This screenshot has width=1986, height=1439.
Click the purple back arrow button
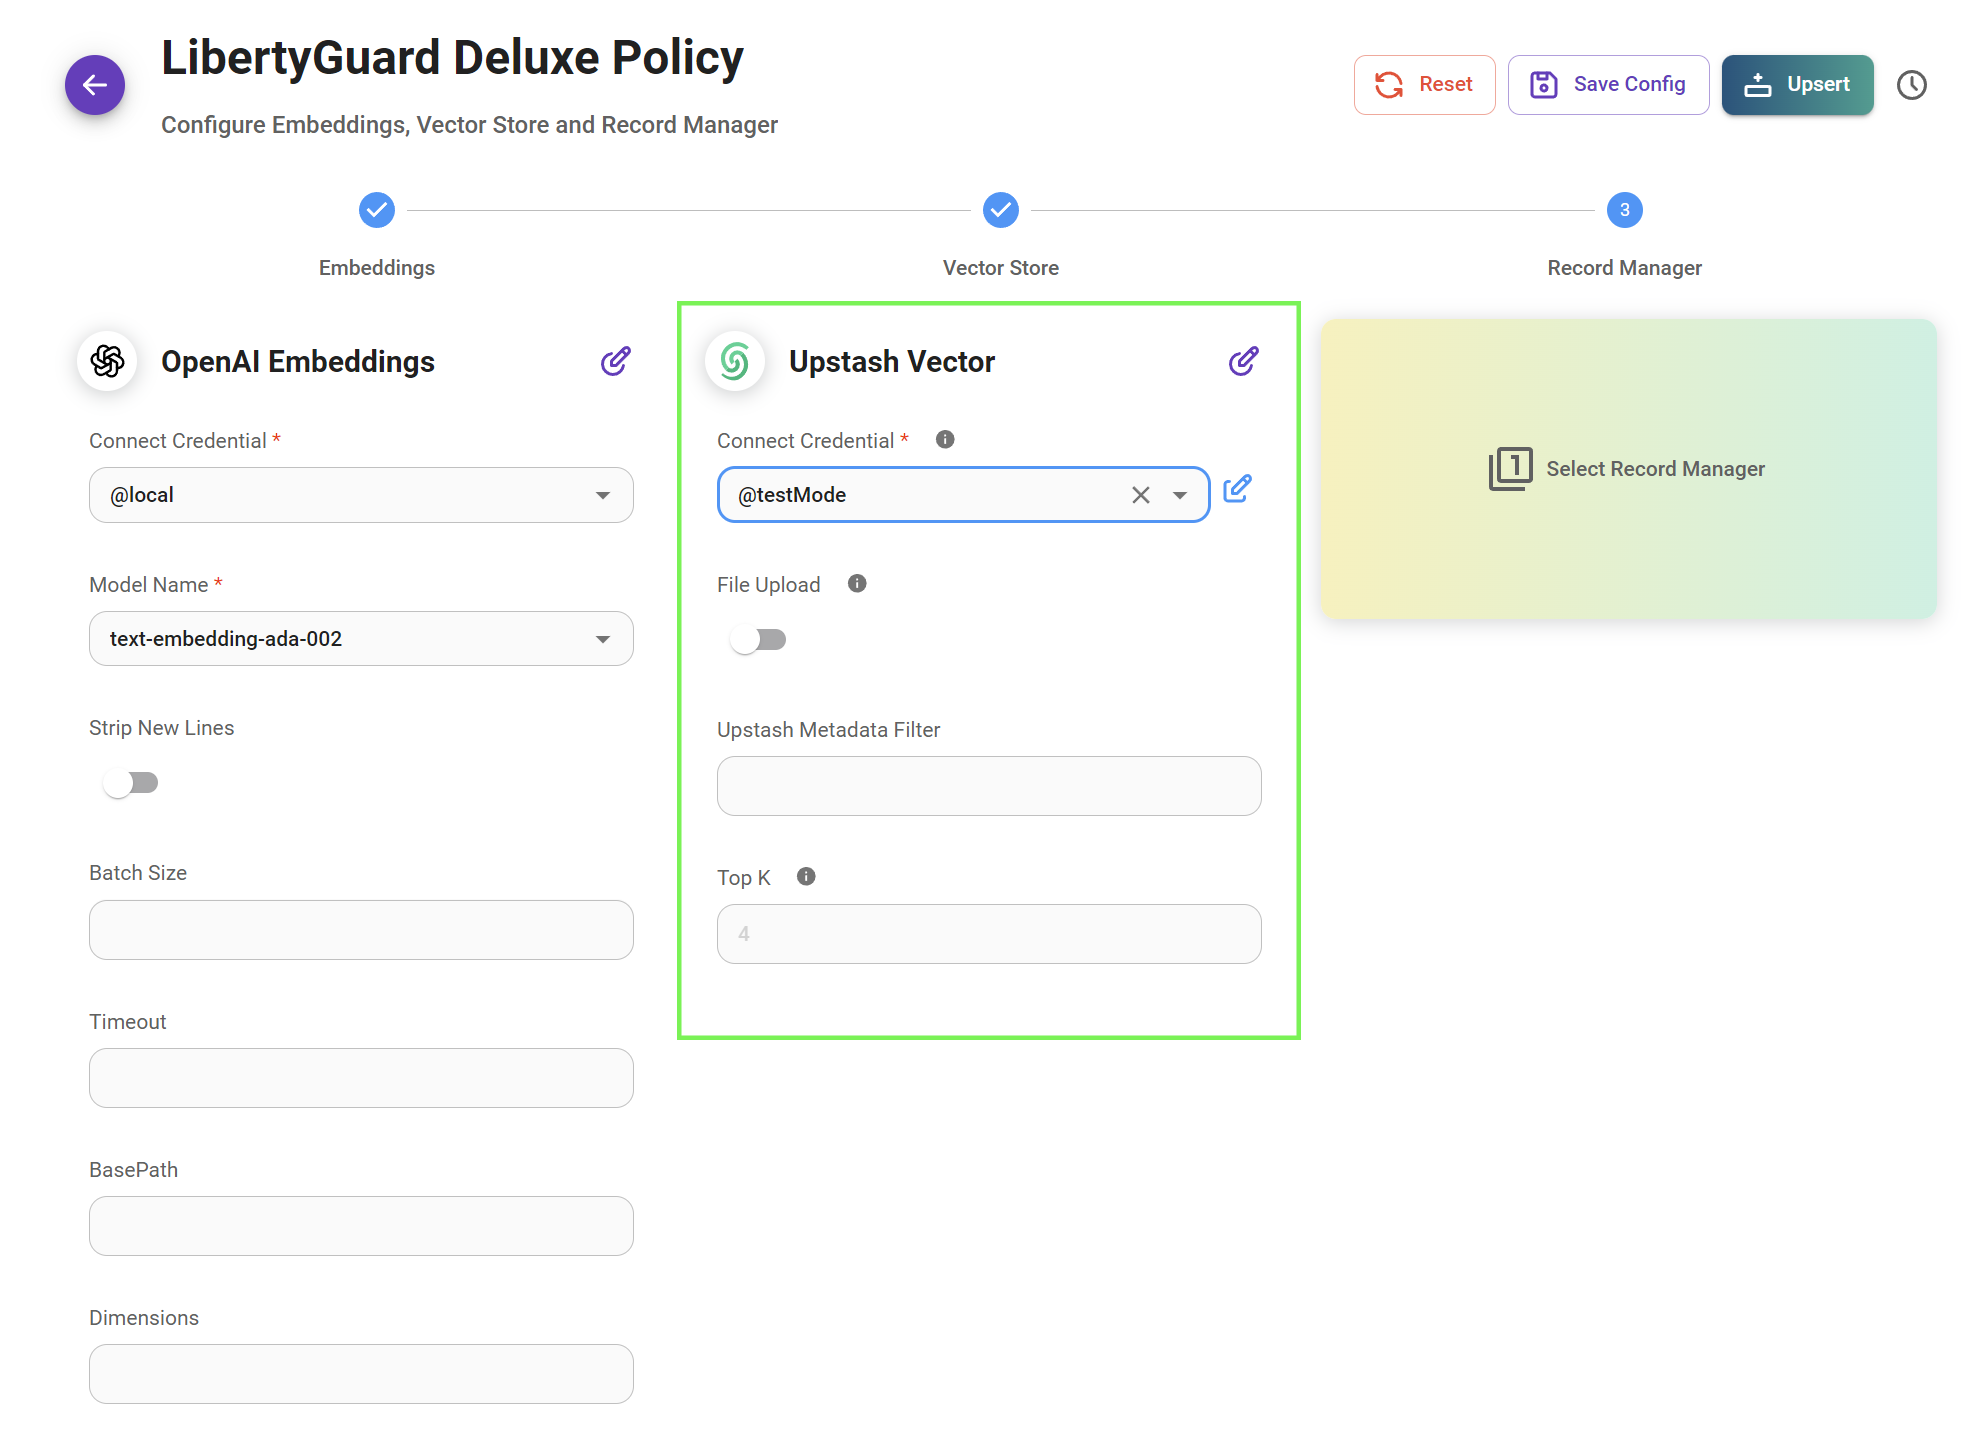95,85
